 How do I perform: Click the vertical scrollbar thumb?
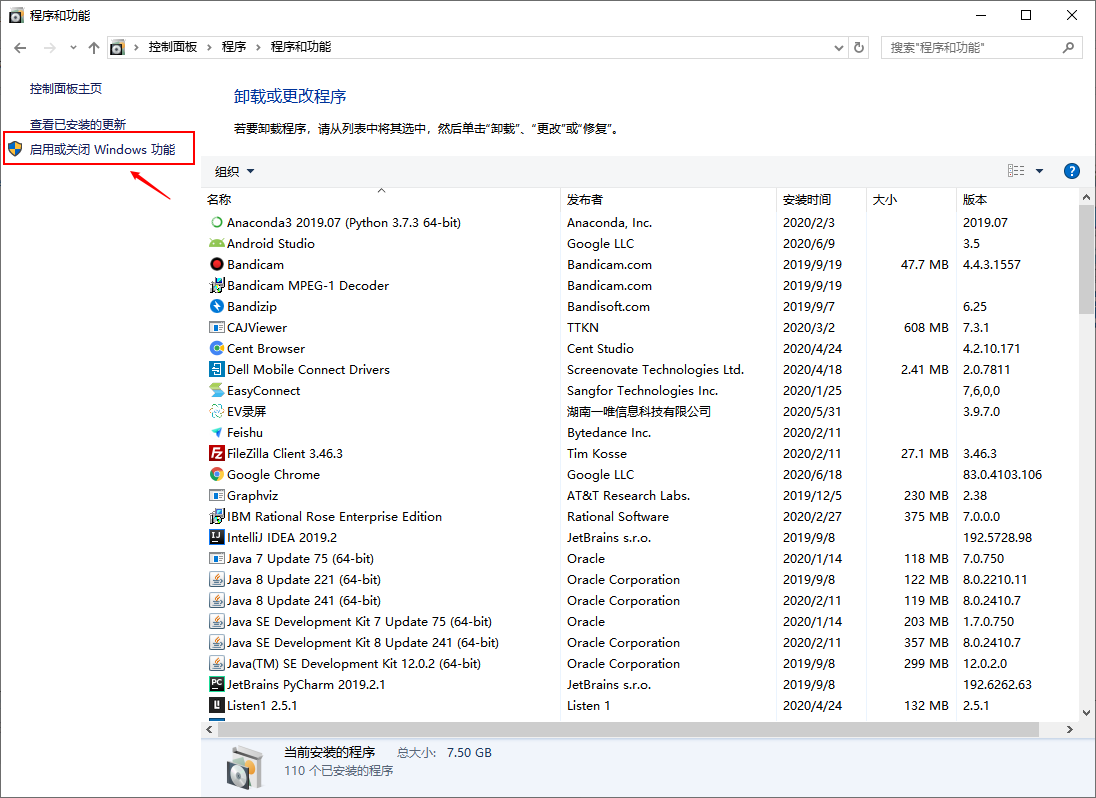click(x=1086, y=259)
